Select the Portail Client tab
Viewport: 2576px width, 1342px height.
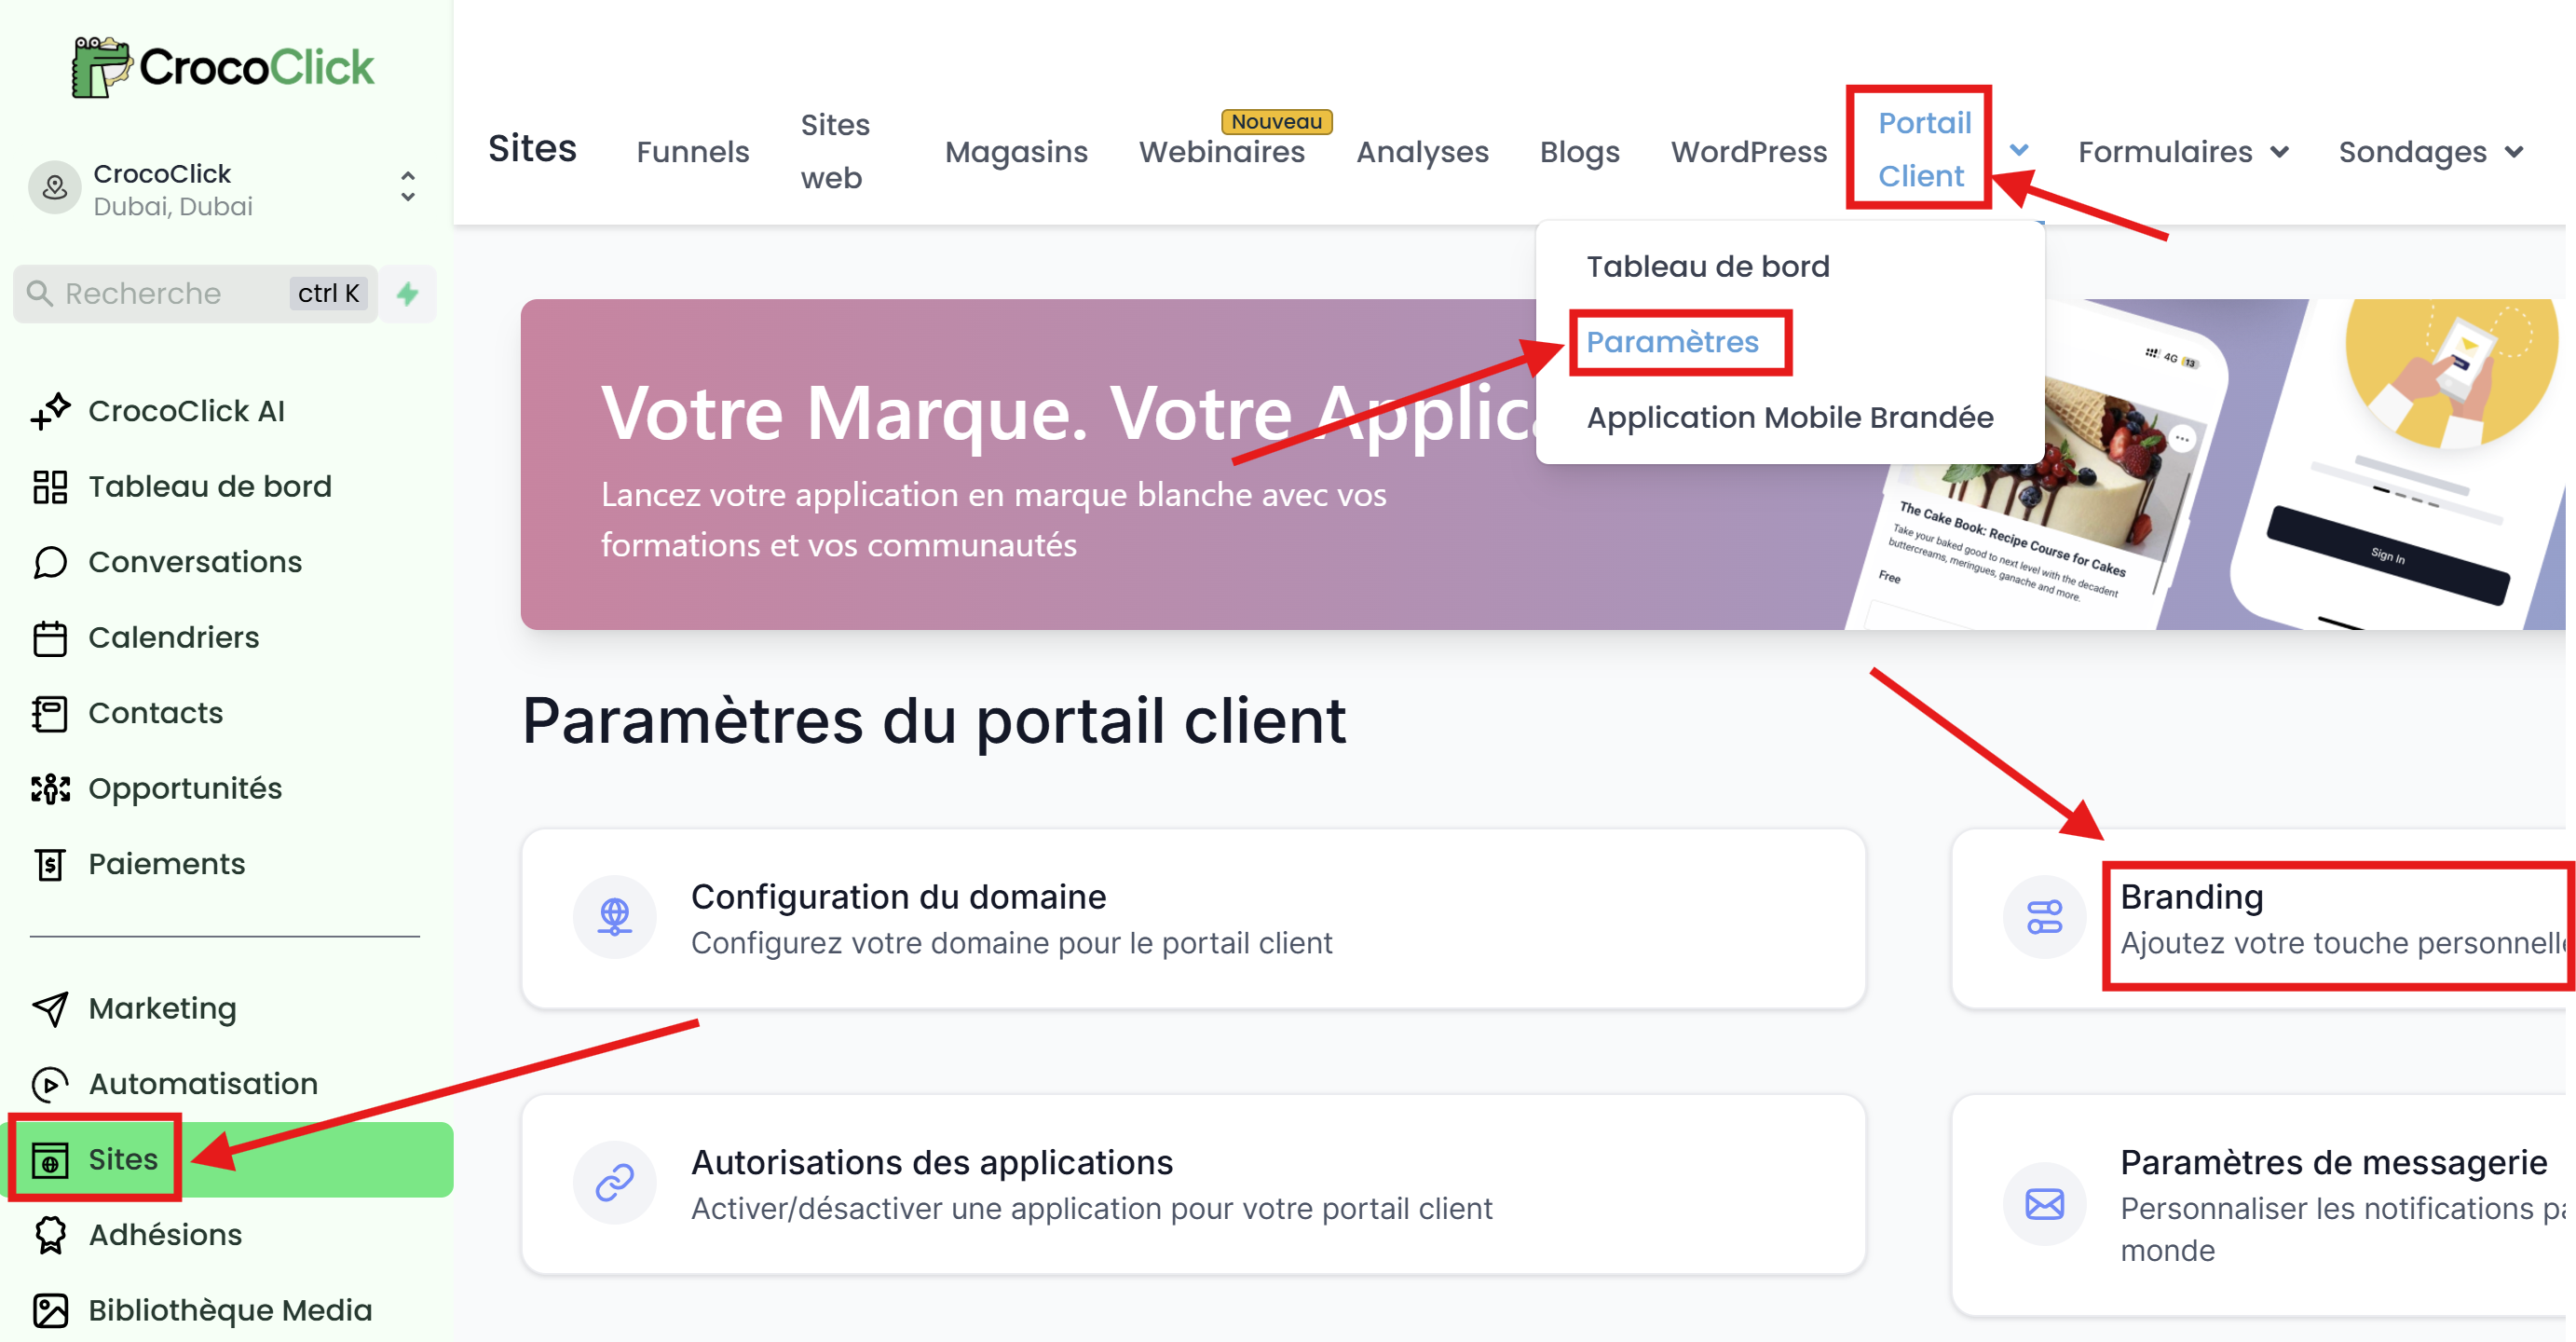1924,149
